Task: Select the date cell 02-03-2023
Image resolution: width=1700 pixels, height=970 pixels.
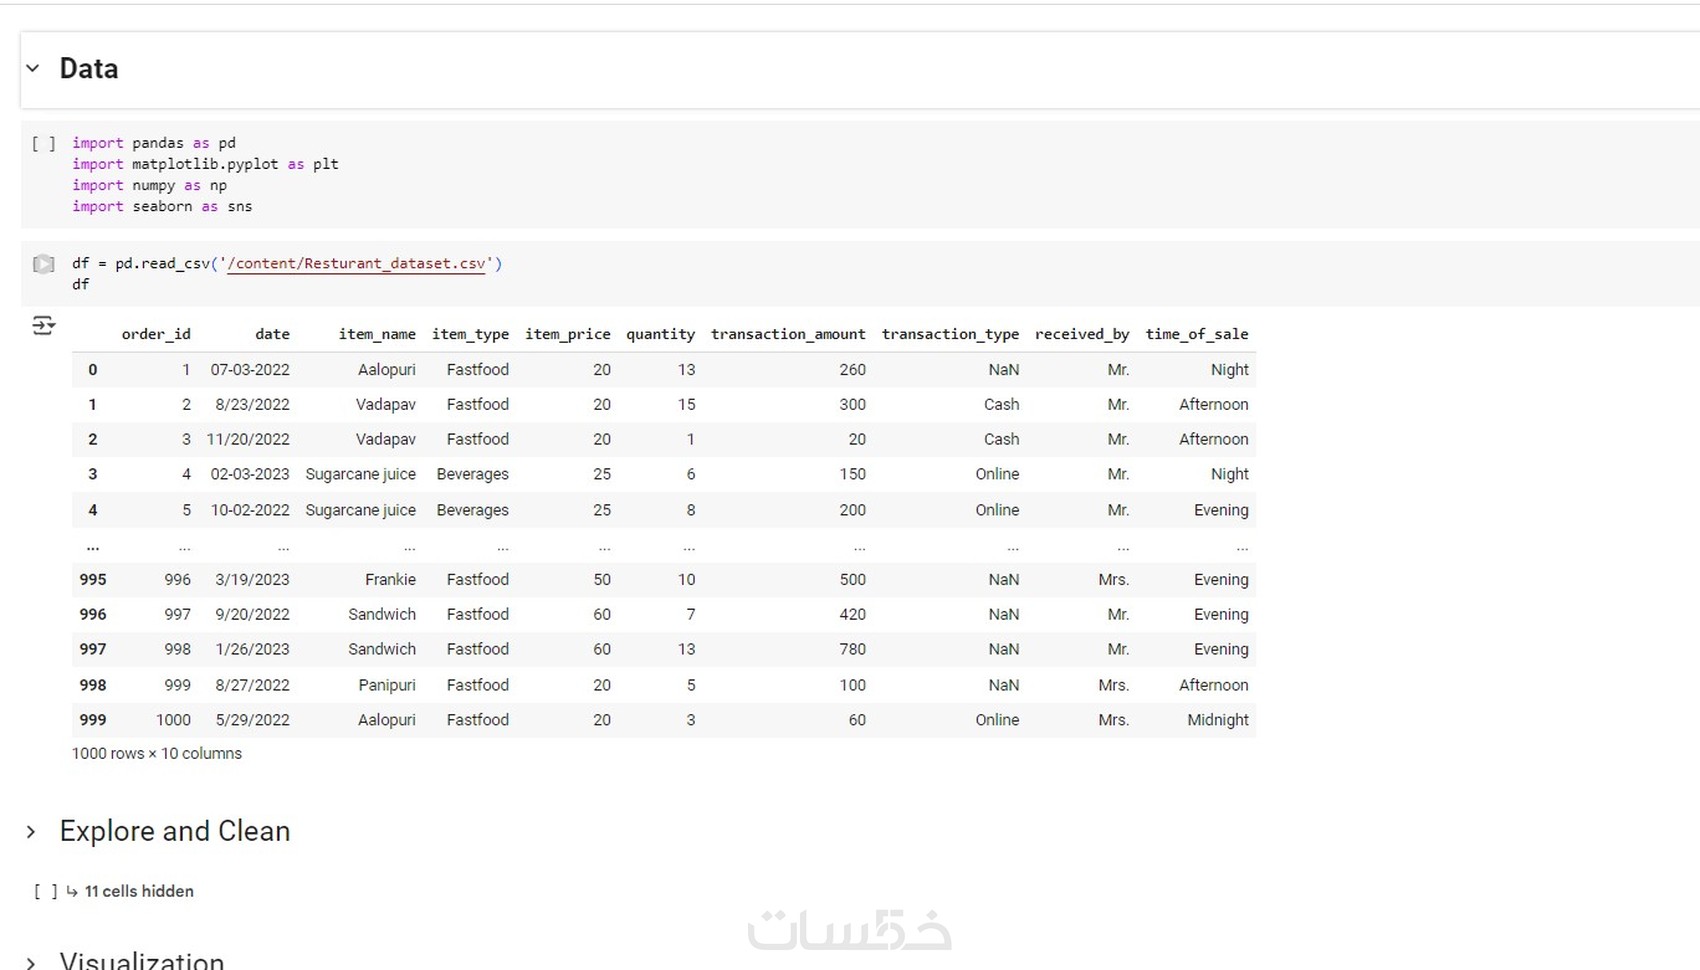Action: coord(250,474)
